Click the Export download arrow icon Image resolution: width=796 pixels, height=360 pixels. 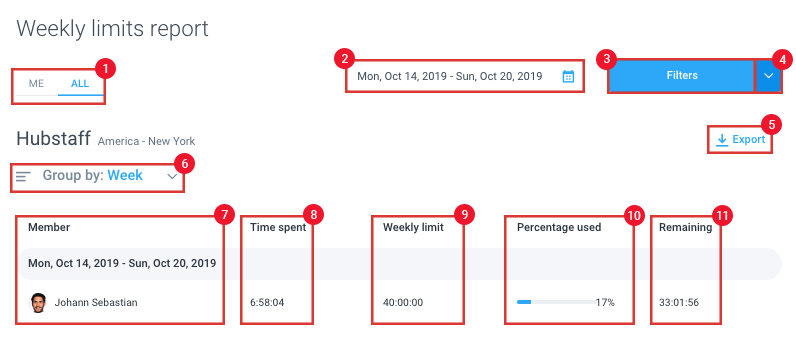721,140
